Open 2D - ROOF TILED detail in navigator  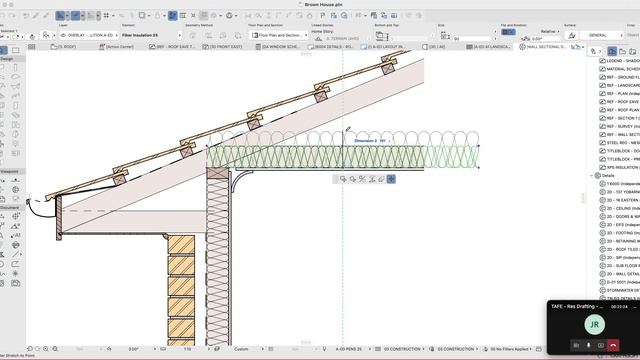[x=619, y=249]
